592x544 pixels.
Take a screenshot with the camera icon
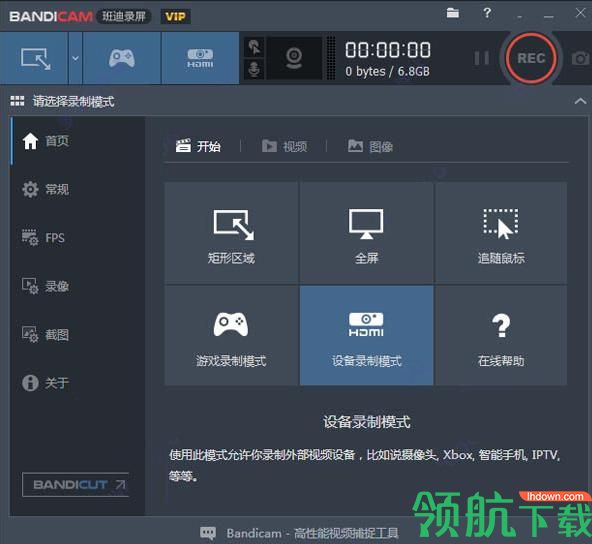[x=580, y=59]
